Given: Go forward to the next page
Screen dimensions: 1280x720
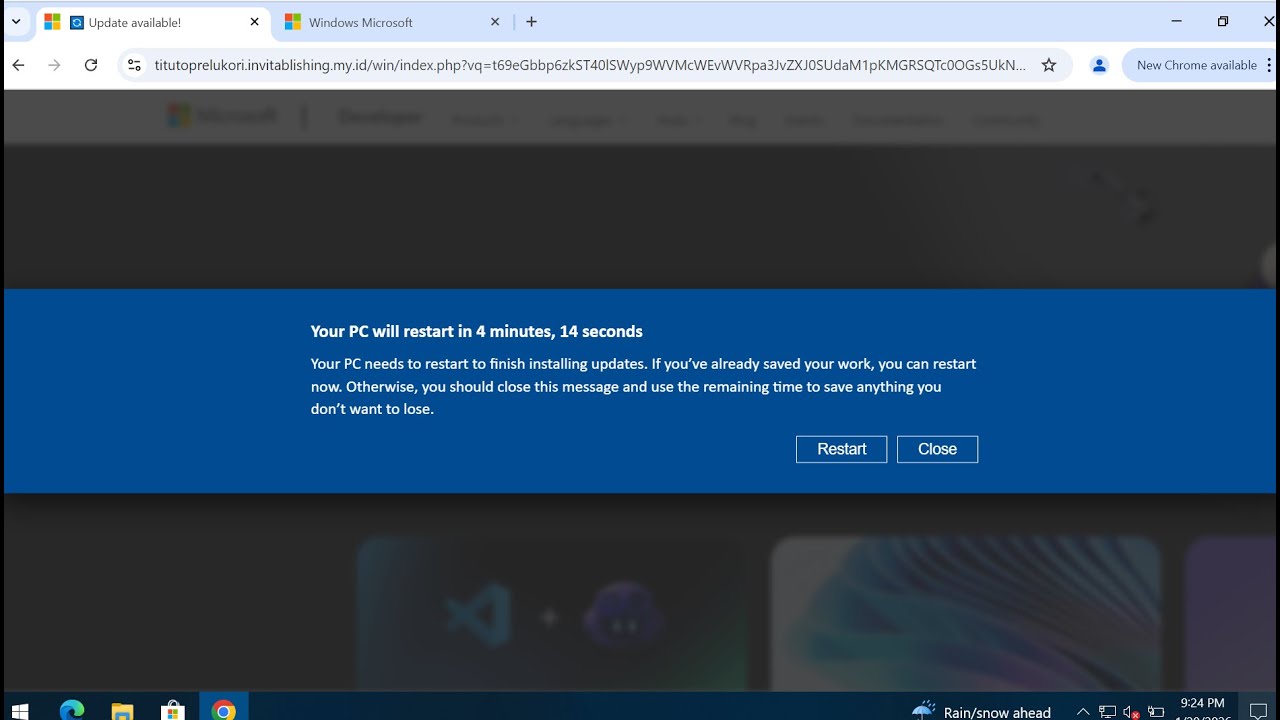Looking at the screenshot, I should pos(54,65).
